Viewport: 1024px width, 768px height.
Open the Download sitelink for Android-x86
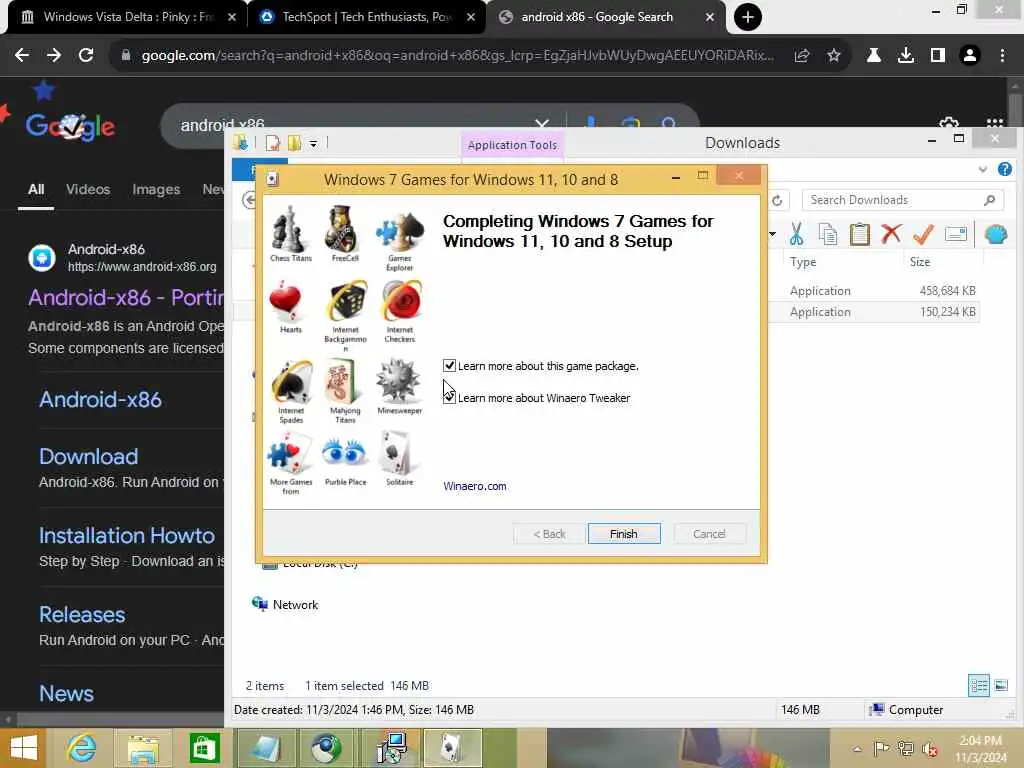89,456
